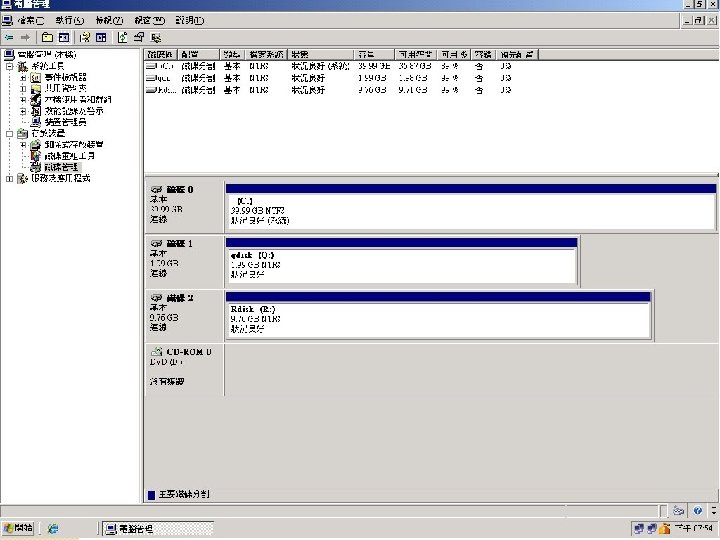Viewport: 720px width, 540px height.
Task: Expand the Local Users and Groups node
Action: [x=23, y=99]
